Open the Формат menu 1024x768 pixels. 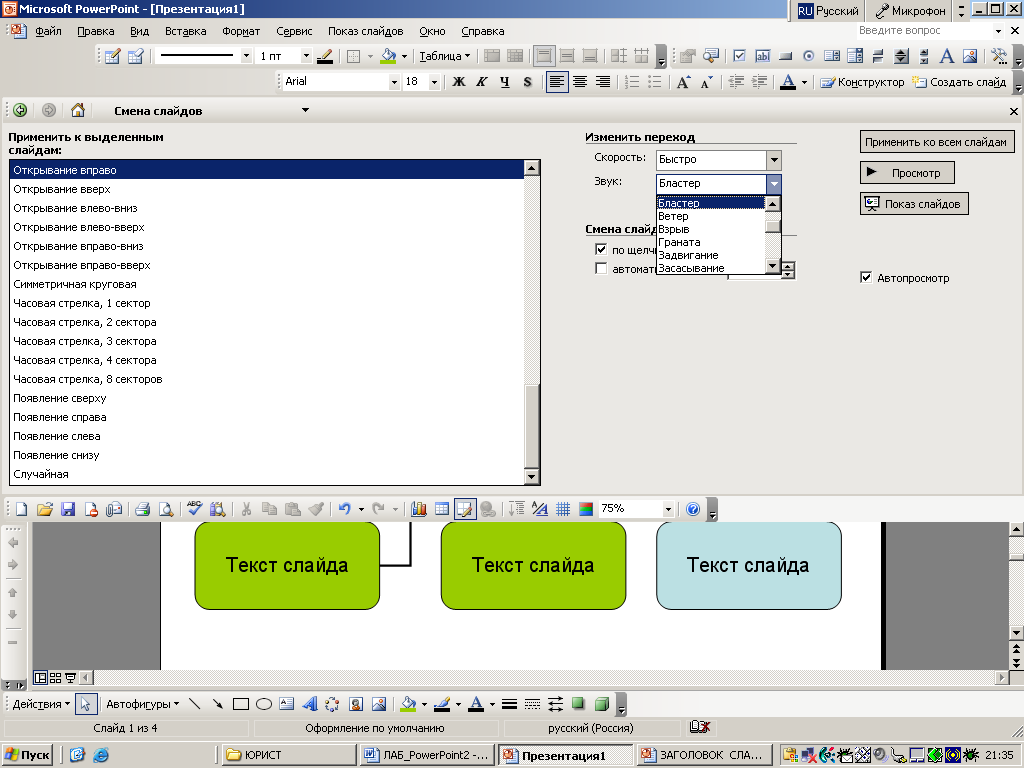point(241,31)
